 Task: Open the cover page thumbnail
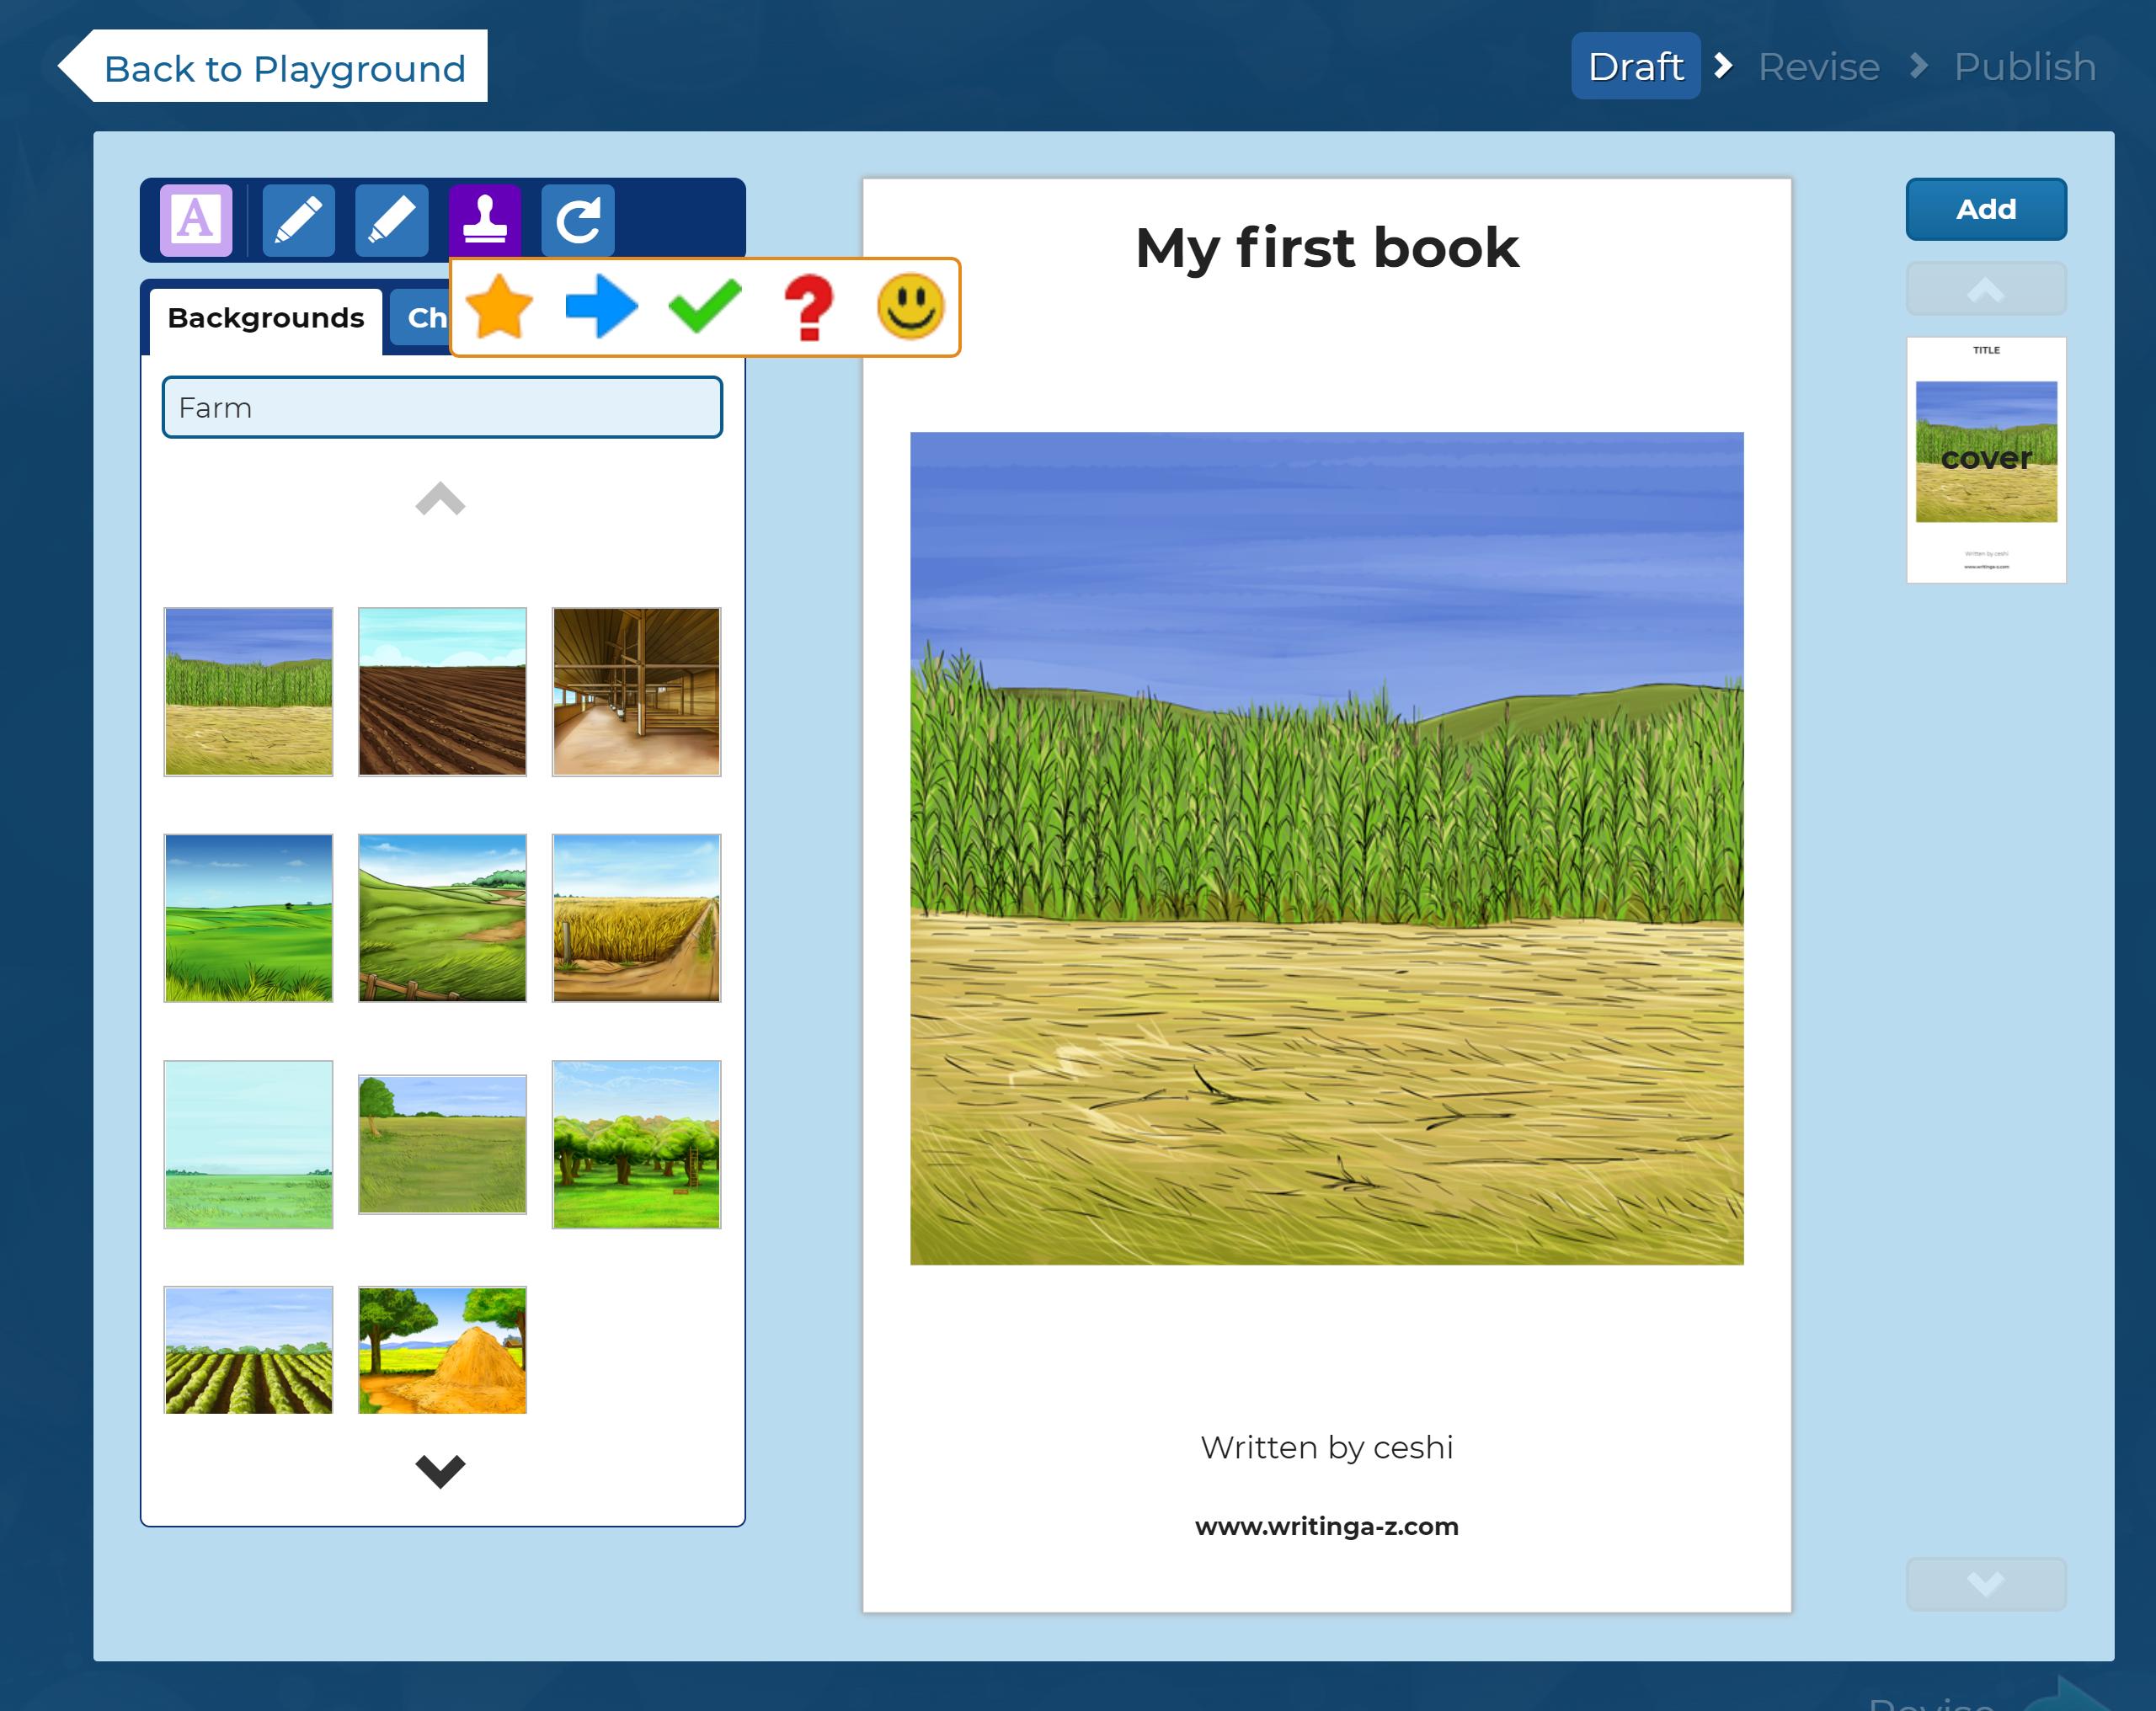point(1985,460)
